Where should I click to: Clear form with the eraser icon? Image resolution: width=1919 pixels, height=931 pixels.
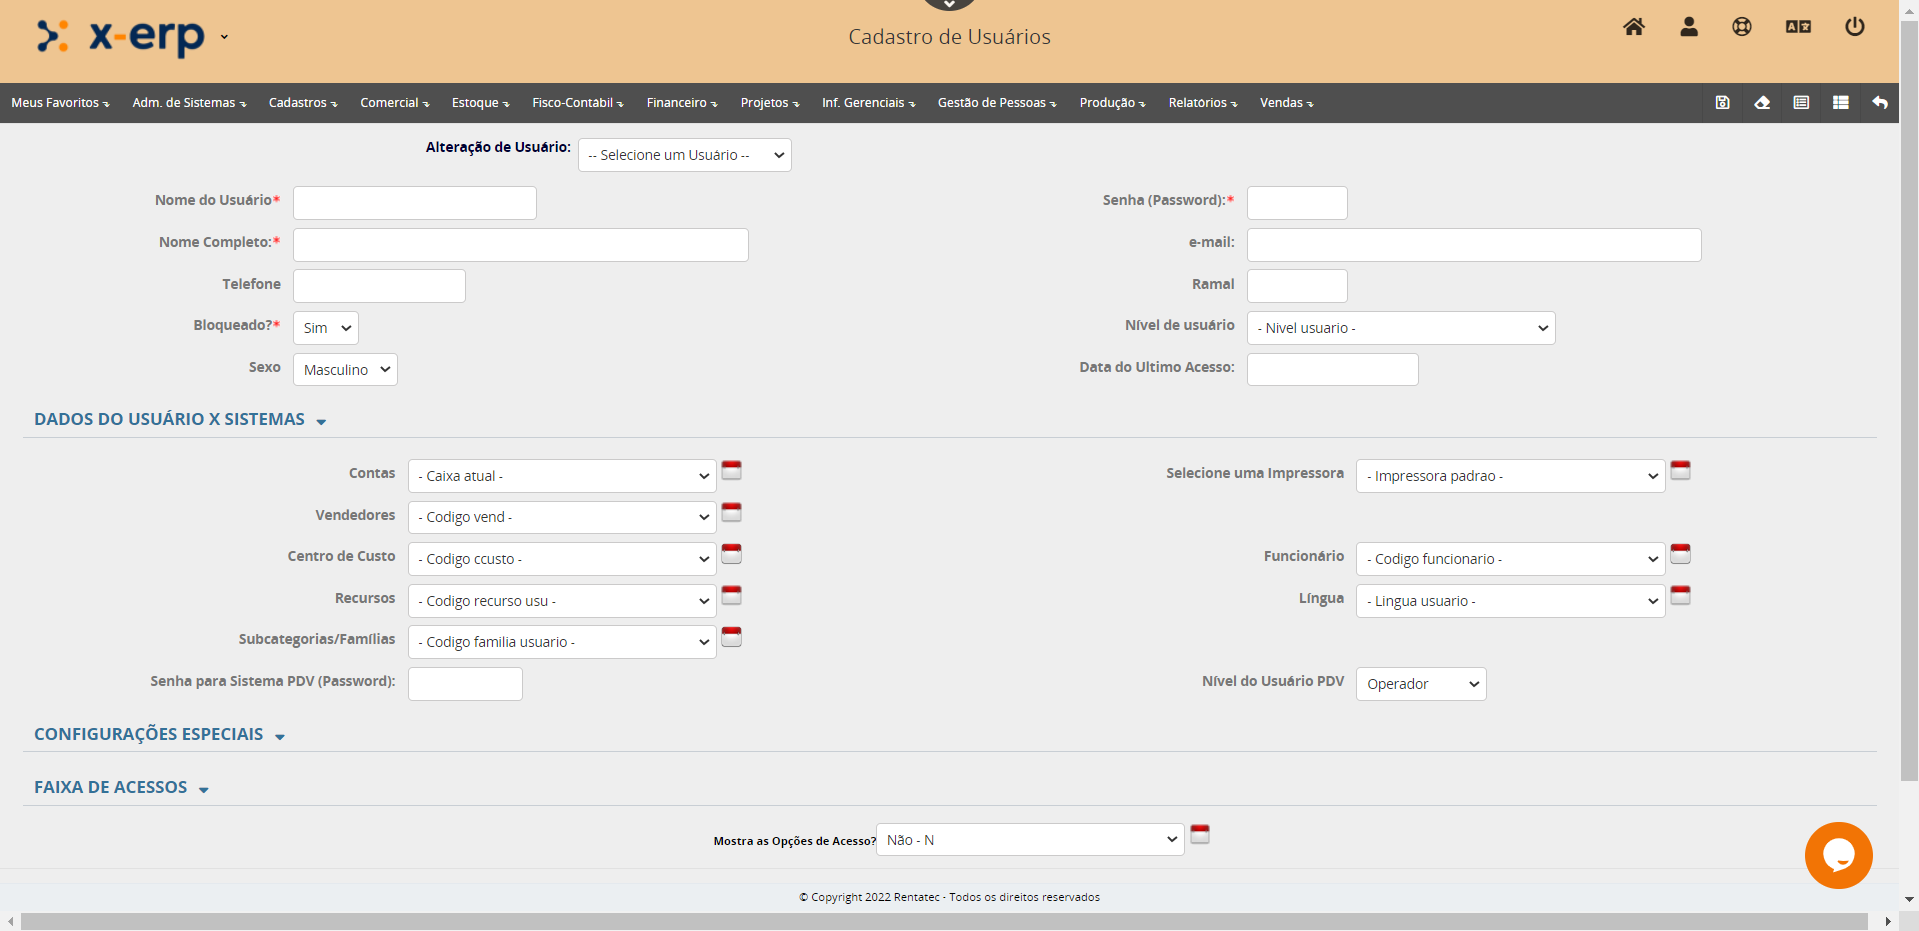(1762, 103)
